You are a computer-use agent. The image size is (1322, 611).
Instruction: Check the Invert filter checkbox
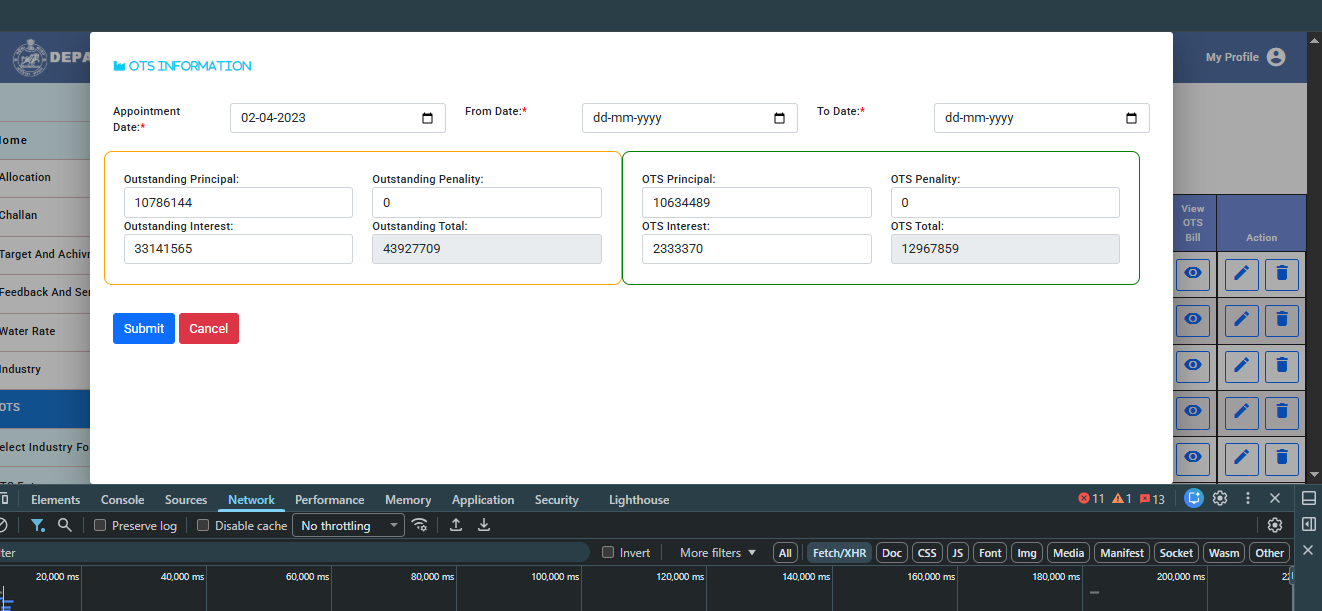click(x=608, y=553)
